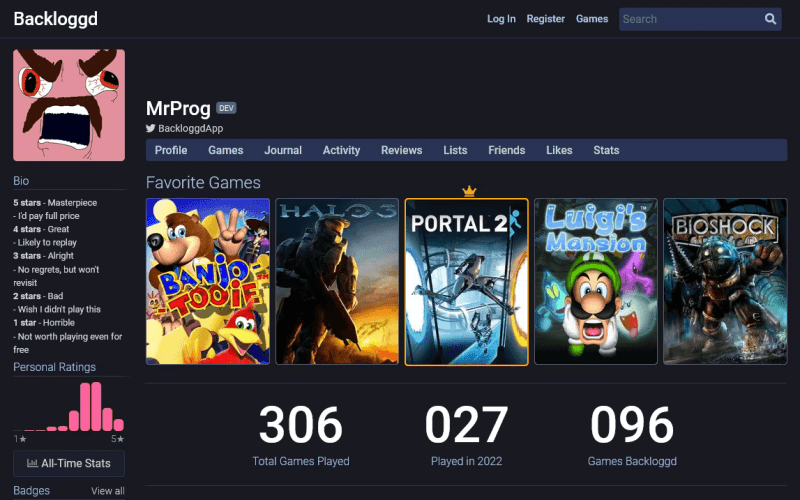Click the Personal Ratings heading
This screenshot has width=800, height=500.
click(x=55, y=367)
